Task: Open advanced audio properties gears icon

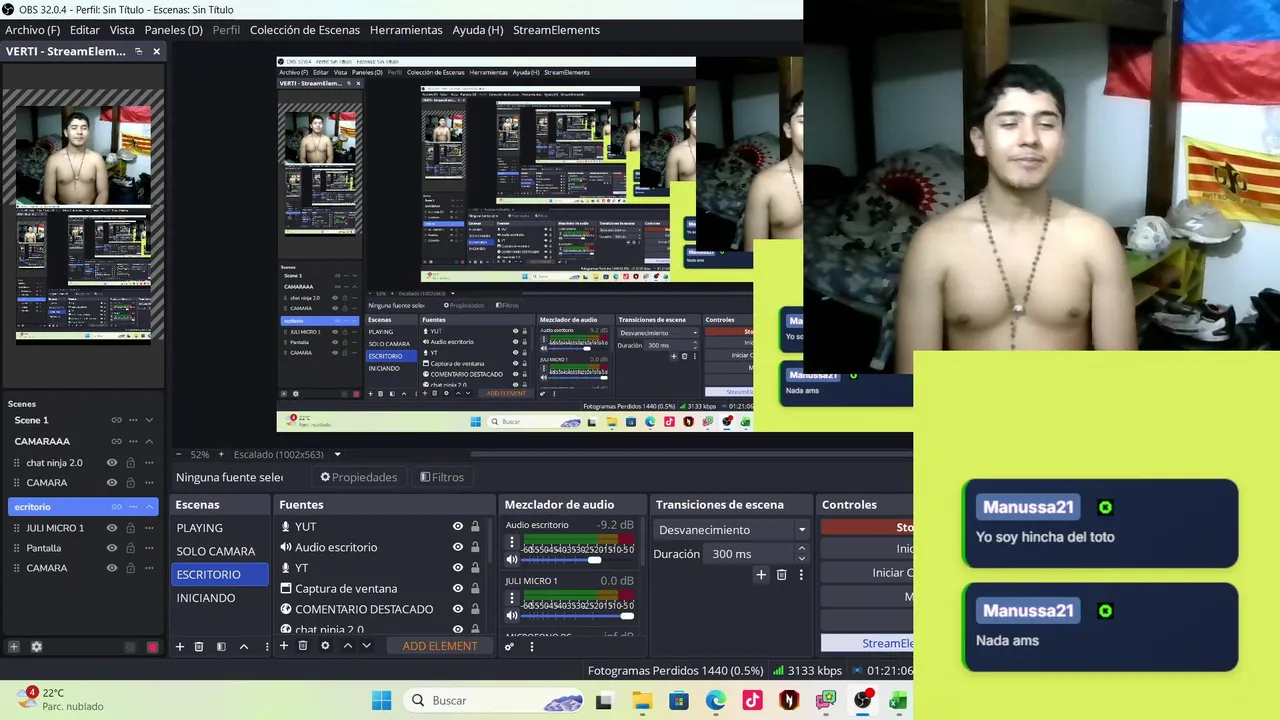Action: pyautogui.click(x=509, y=647)
